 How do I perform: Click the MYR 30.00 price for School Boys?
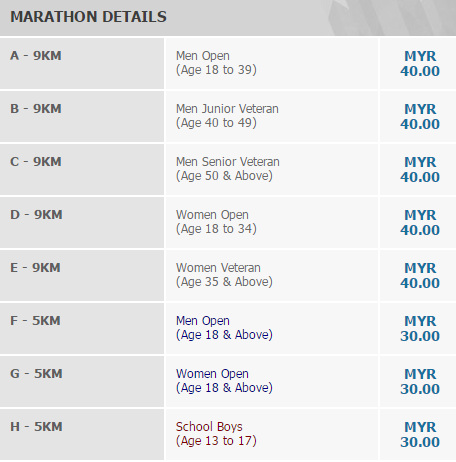(420, 434)
